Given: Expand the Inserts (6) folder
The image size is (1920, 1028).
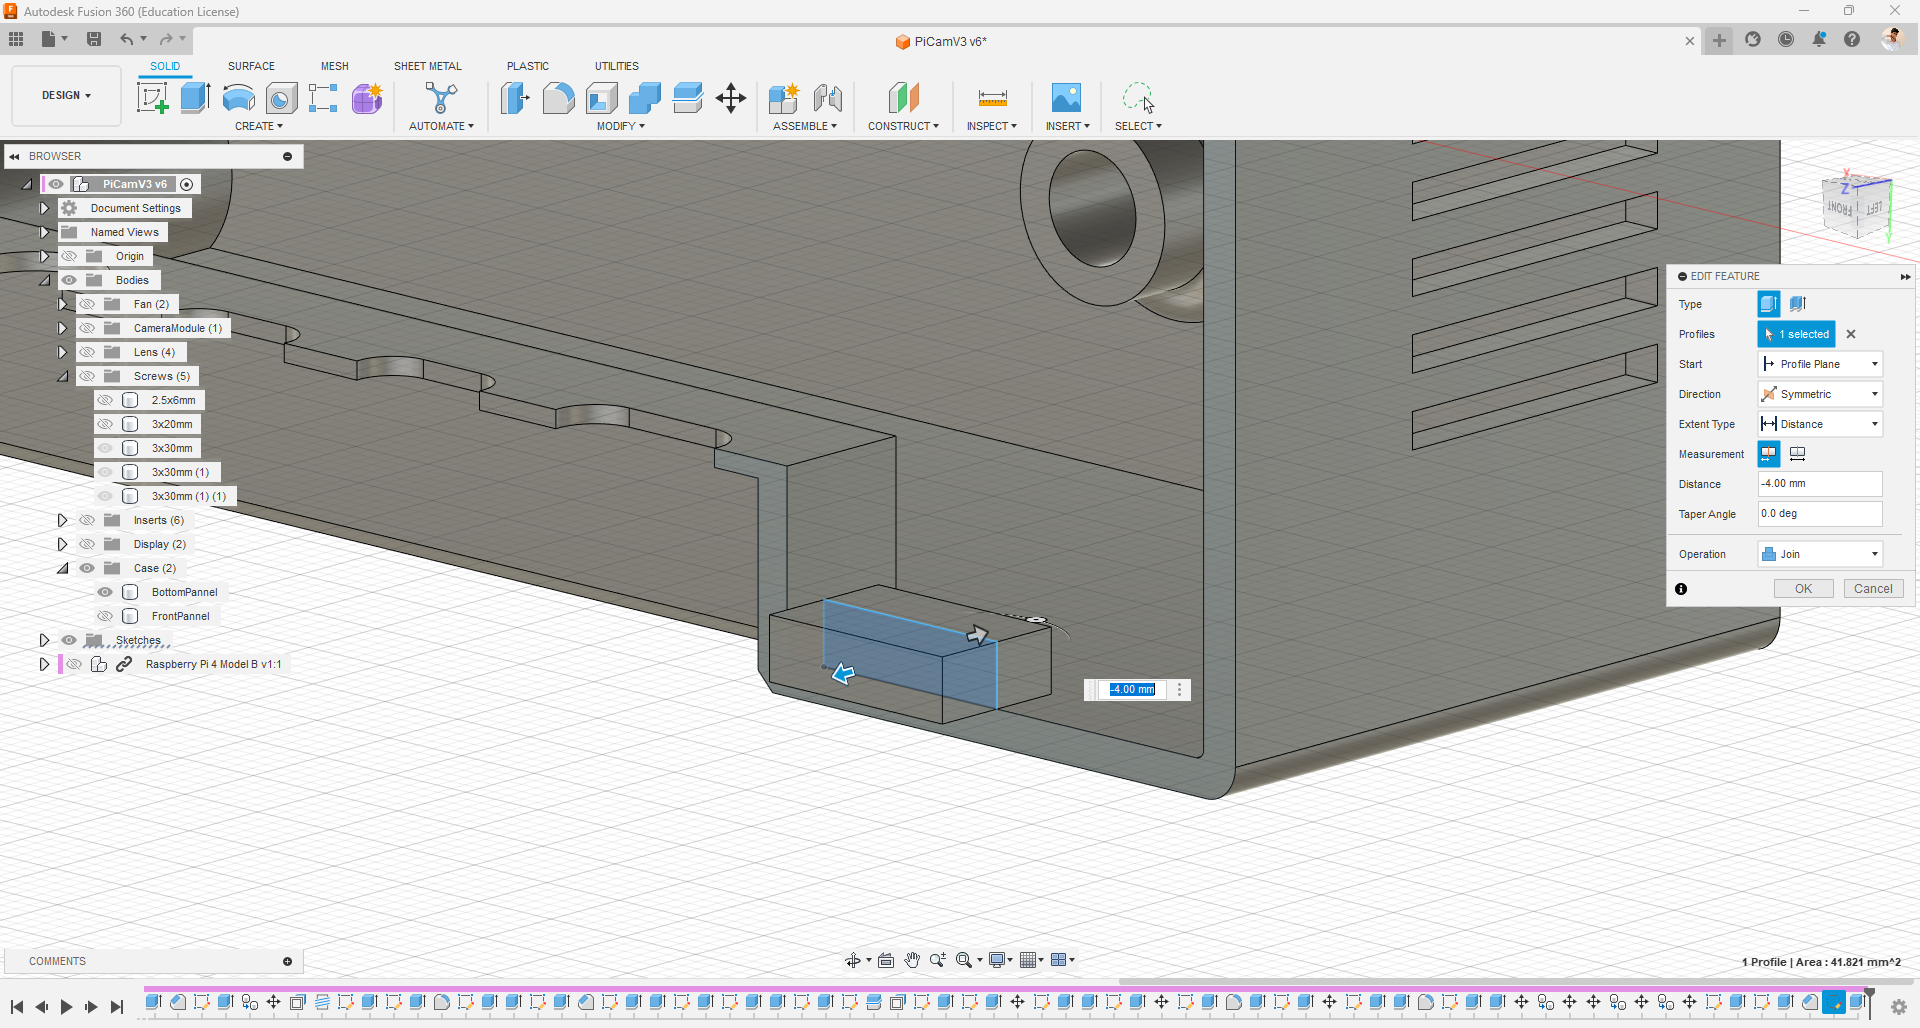Looking at the screenshot, I should pyautogui.click(x=62, y=520).
